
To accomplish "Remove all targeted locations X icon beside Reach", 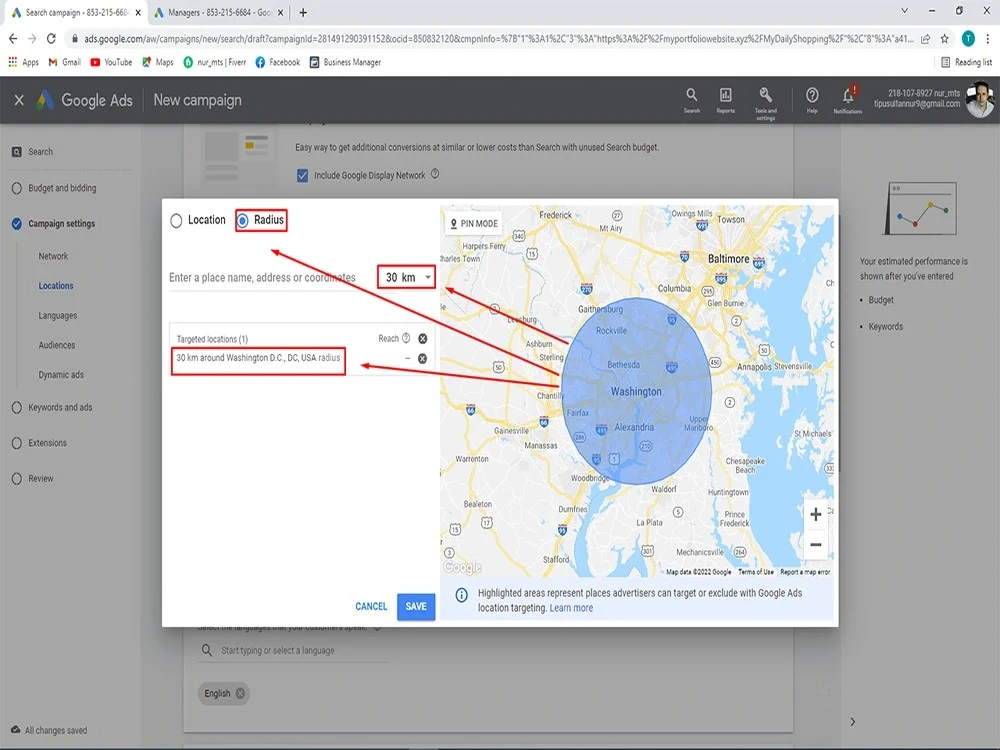I will [422, 339].
